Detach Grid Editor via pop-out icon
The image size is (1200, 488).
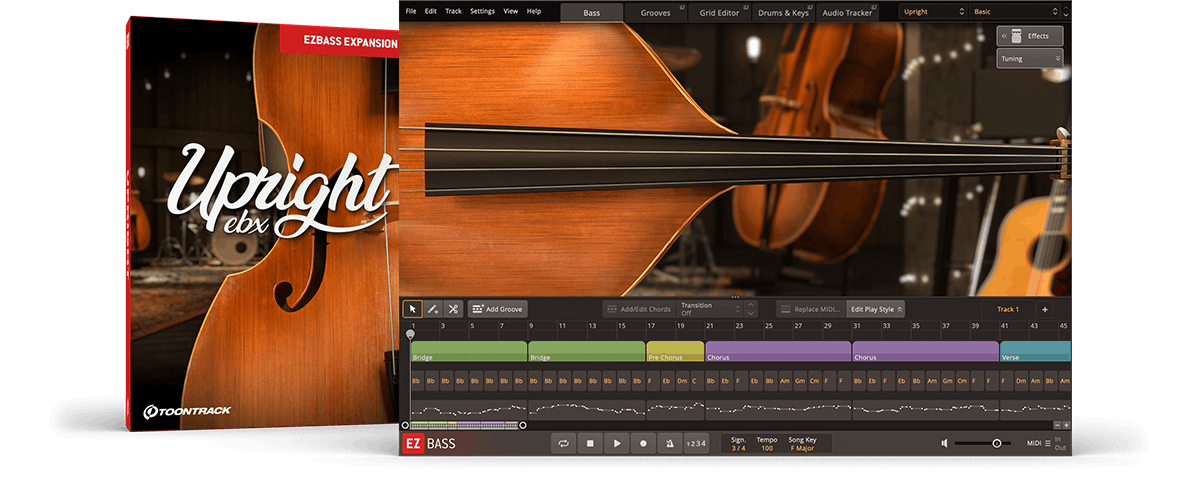pyautogui.click(x=746, y=7)
